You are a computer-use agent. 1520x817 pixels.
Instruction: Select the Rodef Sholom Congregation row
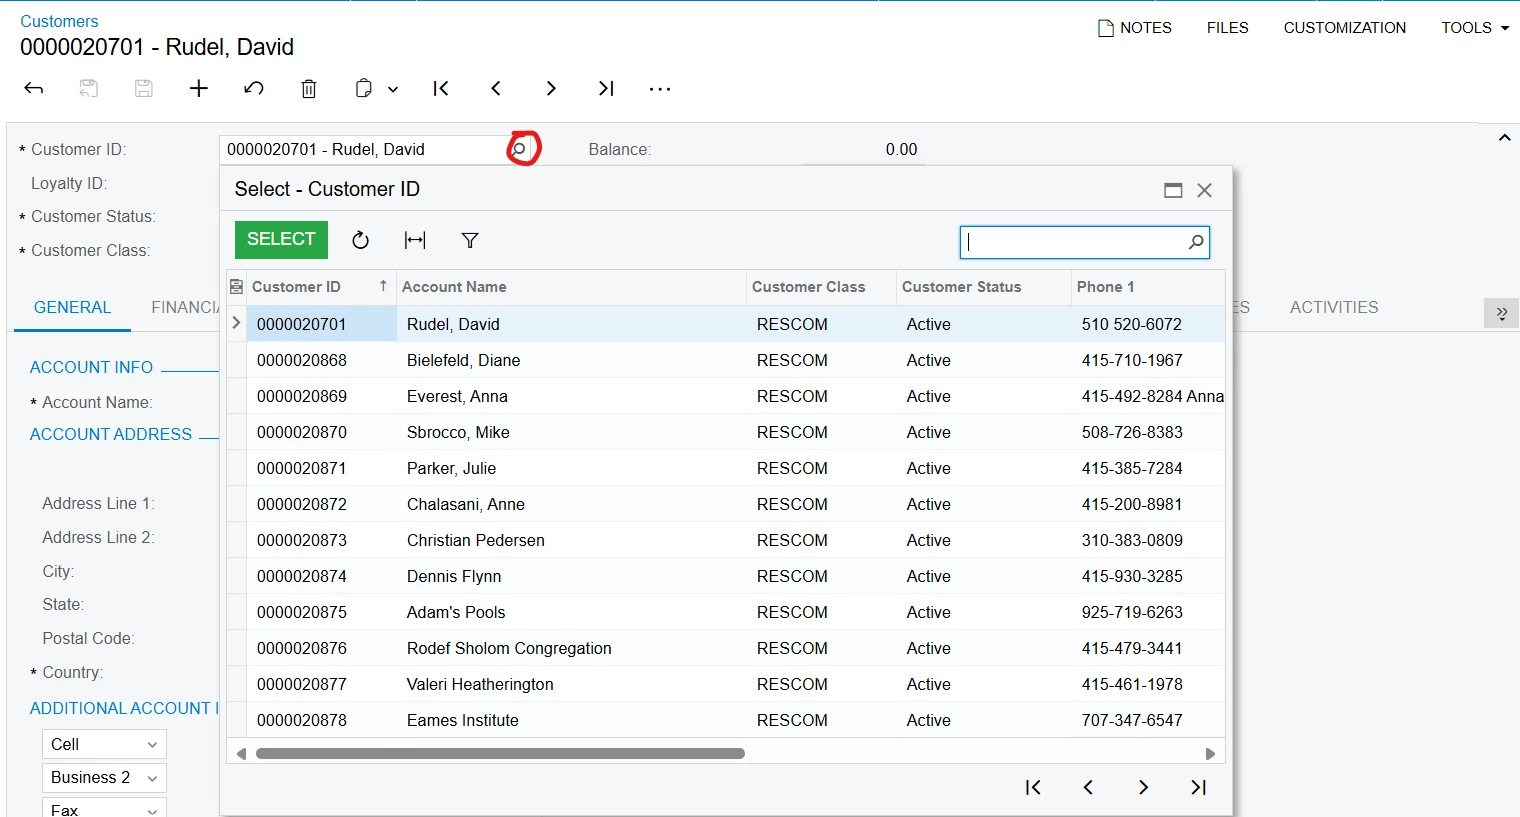726,648
